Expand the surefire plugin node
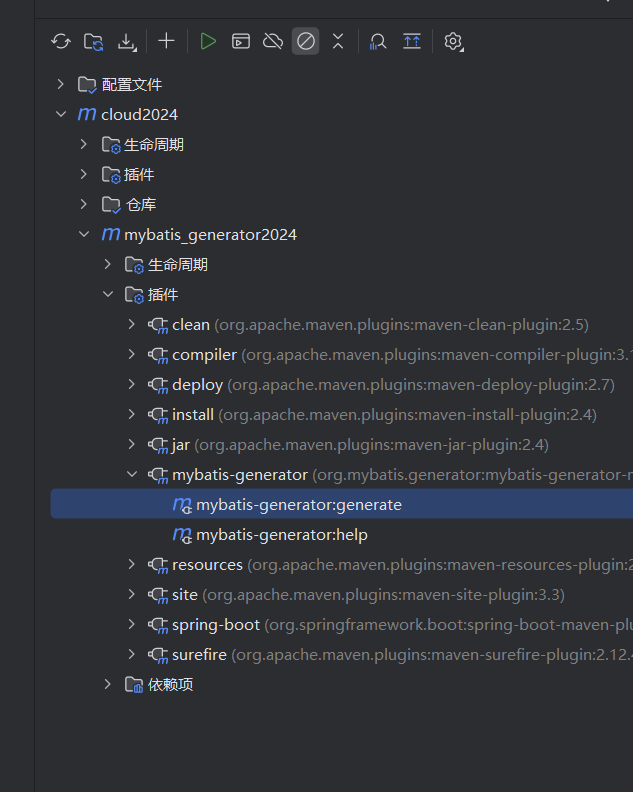 (x=131, y=654)
